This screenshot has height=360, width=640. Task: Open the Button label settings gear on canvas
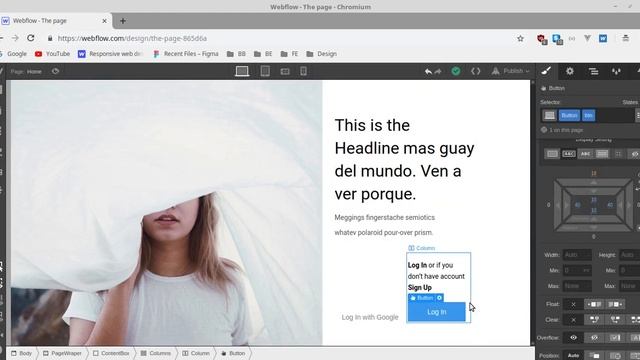point(439,298)
